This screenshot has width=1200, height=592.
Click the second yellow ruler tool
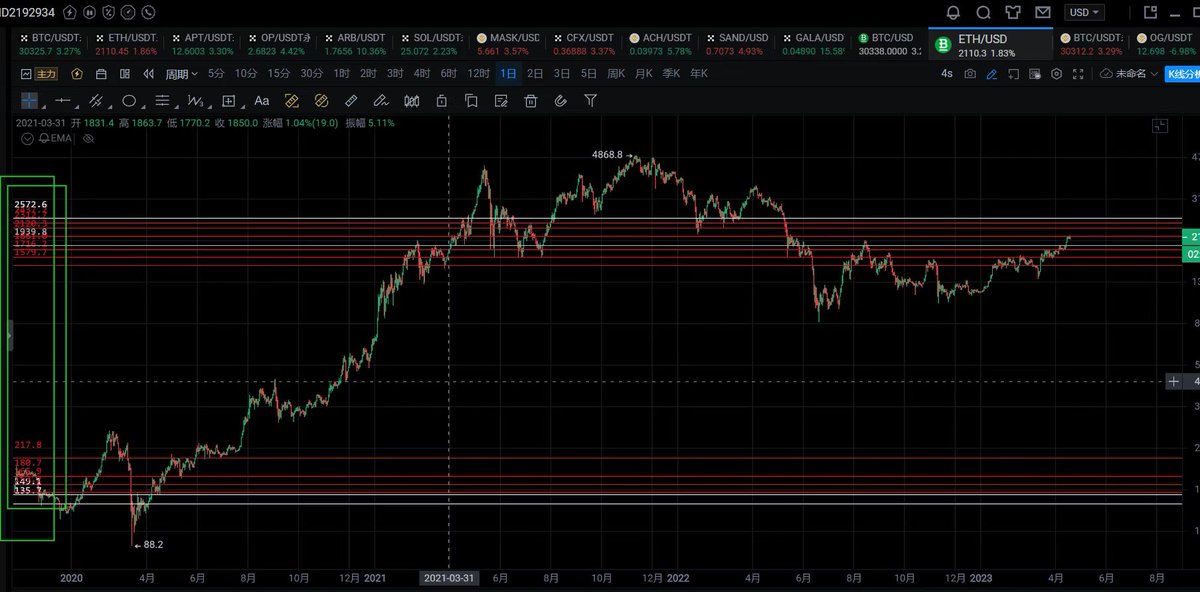[x=321, y=100]
